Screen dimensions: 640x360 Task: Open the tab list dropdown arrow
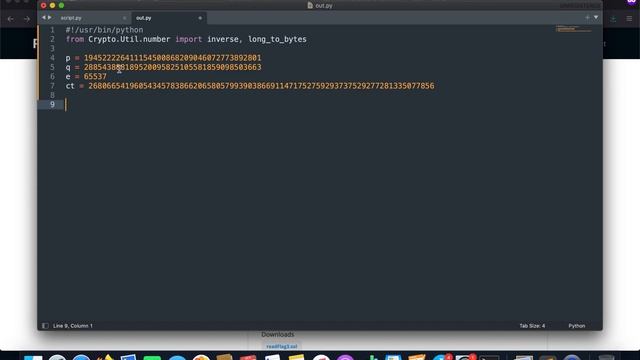point(596,18)
